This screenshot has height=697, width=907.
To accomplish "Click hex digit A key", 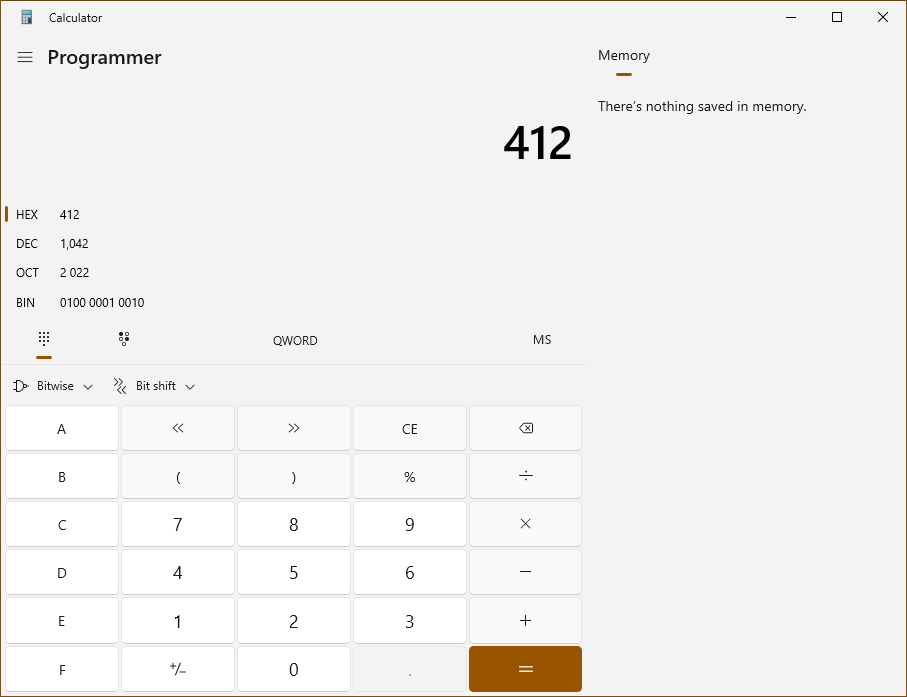I will [62, 428].
